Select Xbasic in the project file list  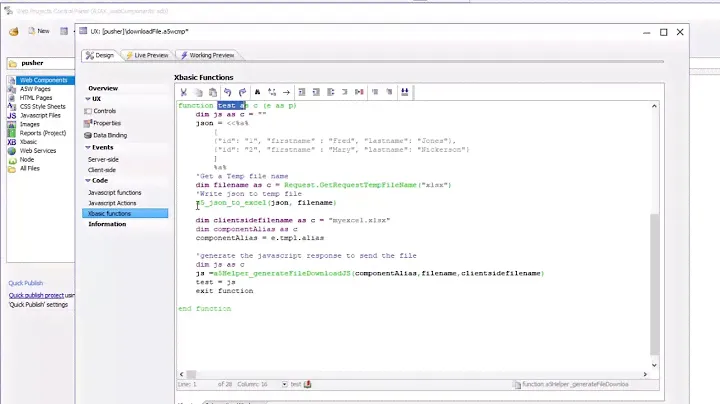pos(31,142)
